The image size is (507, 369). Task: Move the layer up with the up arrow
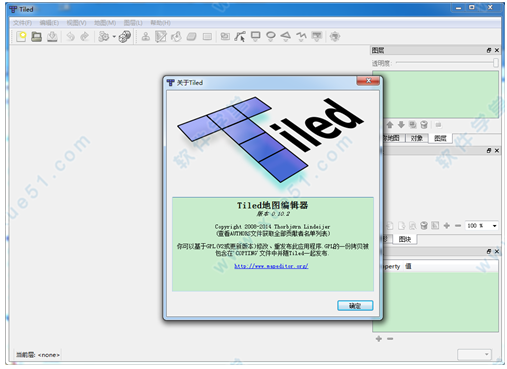(390, 125)
